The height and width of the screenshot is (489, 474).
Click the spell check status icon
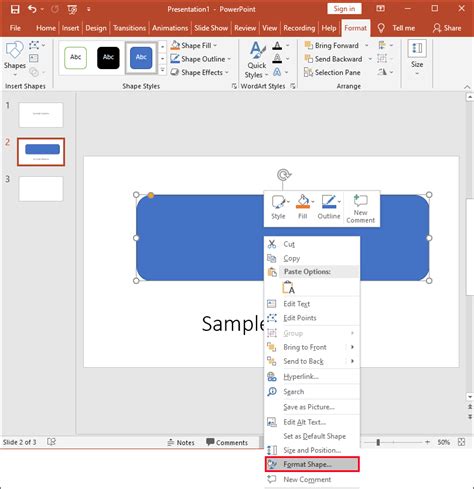[51, 442]
